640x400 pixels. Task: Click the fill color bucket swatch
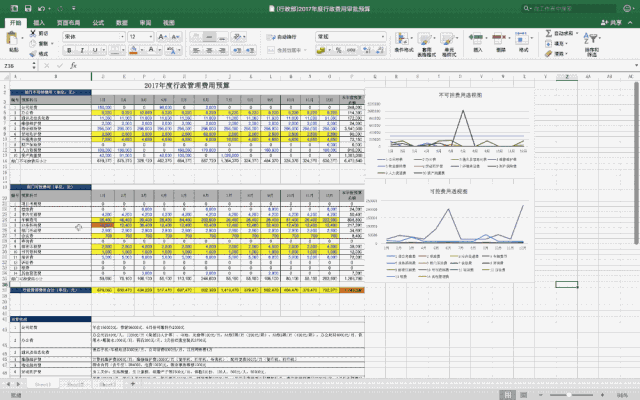click(133, 50)
